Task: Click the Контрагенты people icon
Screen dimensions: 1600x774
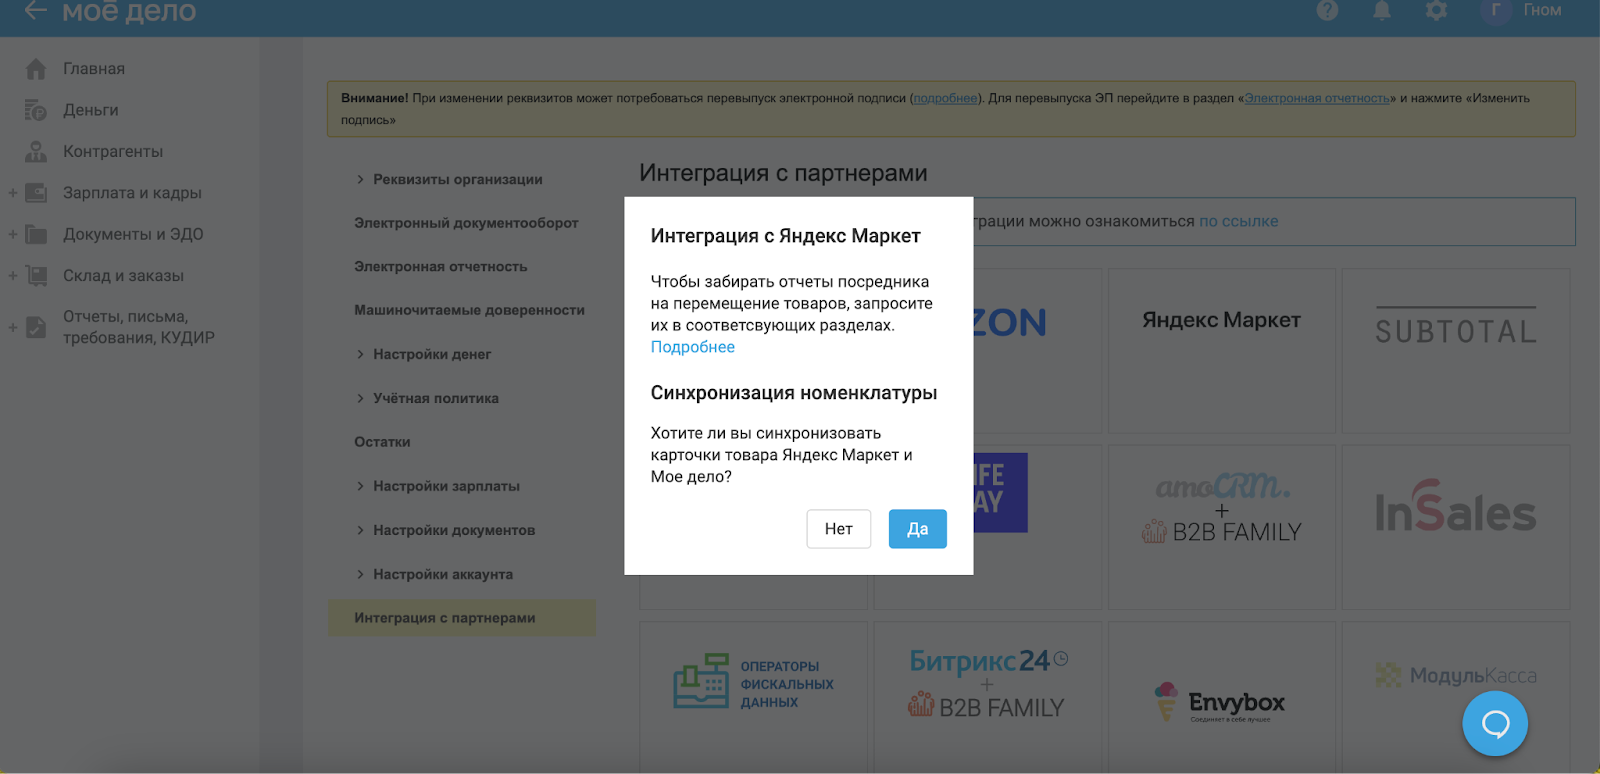Action: tap(36, 152)
